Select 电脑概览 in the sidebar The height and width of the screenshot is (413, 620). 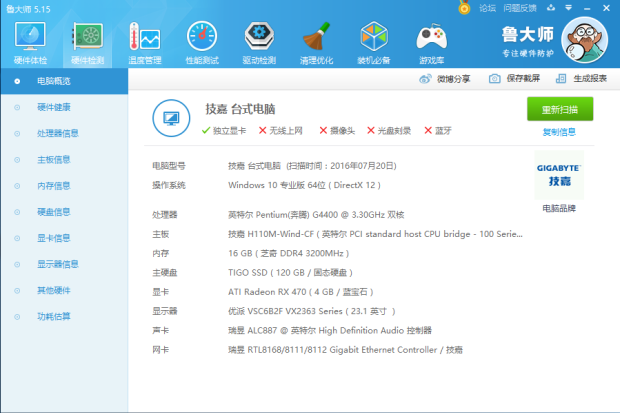pos(64,81)
